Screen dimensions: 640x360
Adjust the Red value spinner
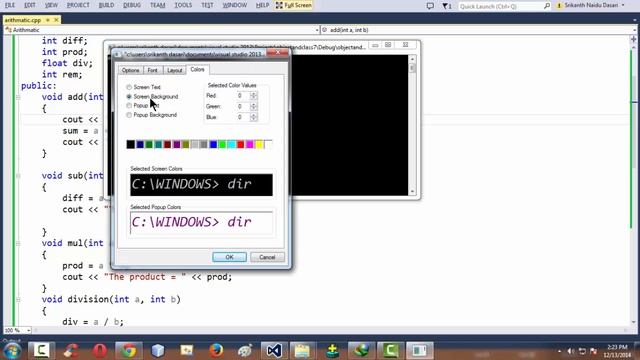[253, 96]
